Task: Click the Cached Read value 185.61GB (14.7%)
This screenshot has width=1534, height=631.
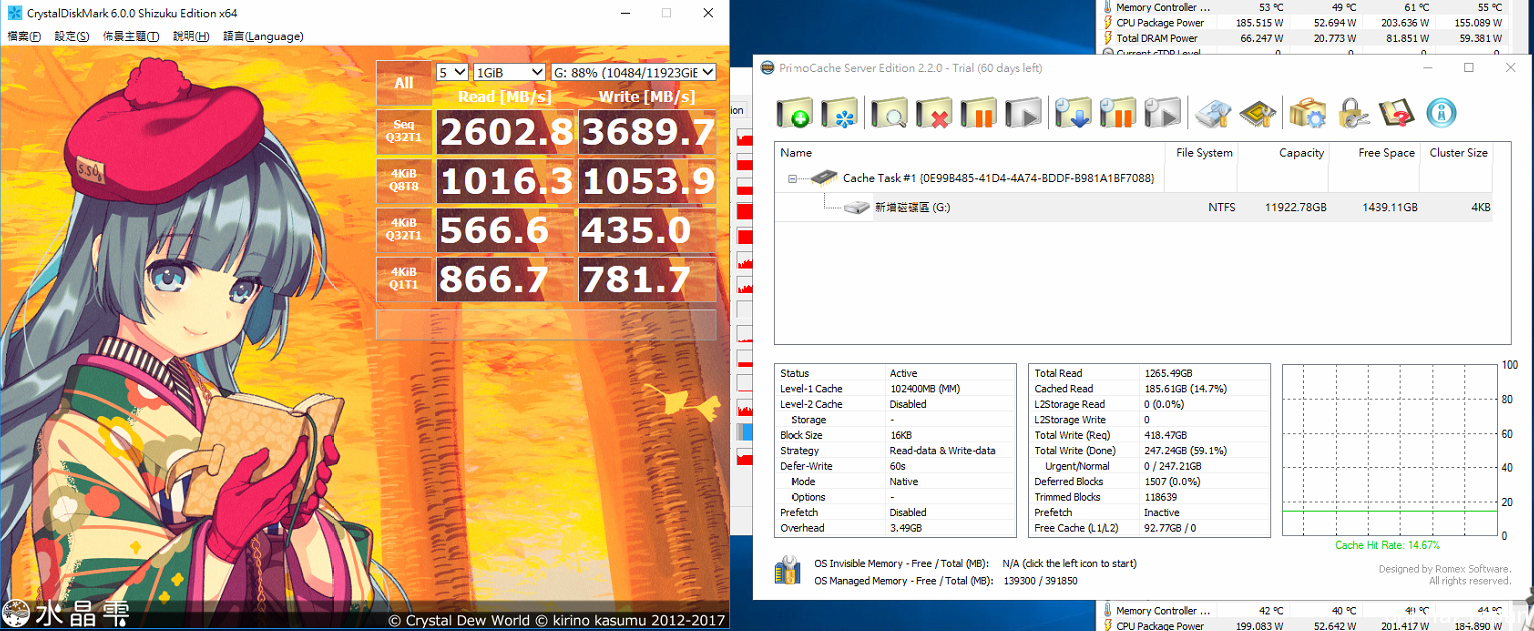Action: tap(1186, 389)
